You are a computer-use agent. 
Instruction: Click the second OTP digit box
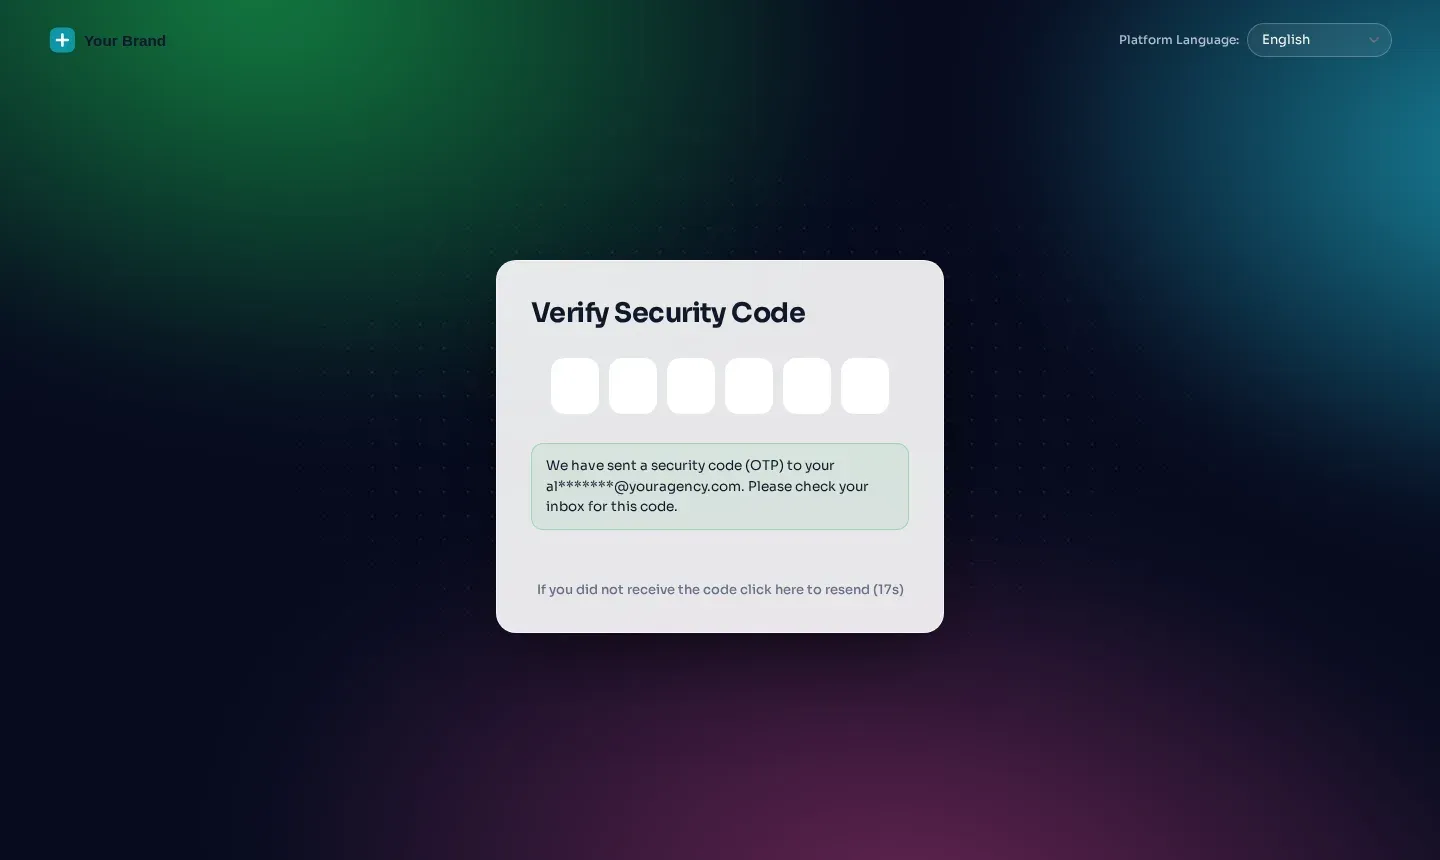coord(633,386)
